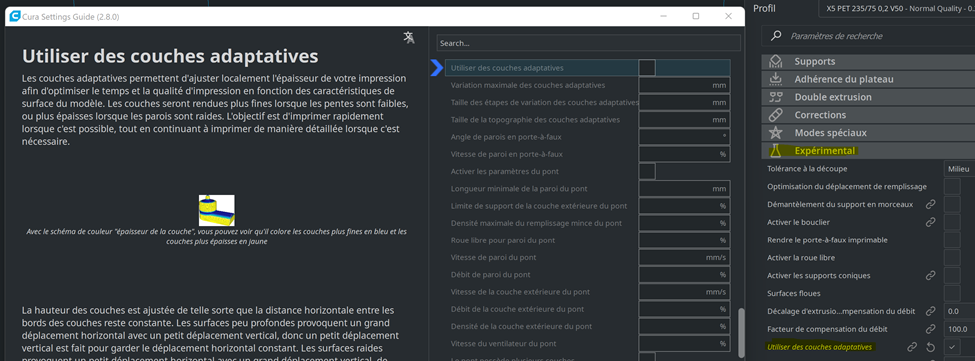Open guide entry Vitesse de paroi du pont
The height and width of the screenshot is (361, 975).
coord(493,257)
